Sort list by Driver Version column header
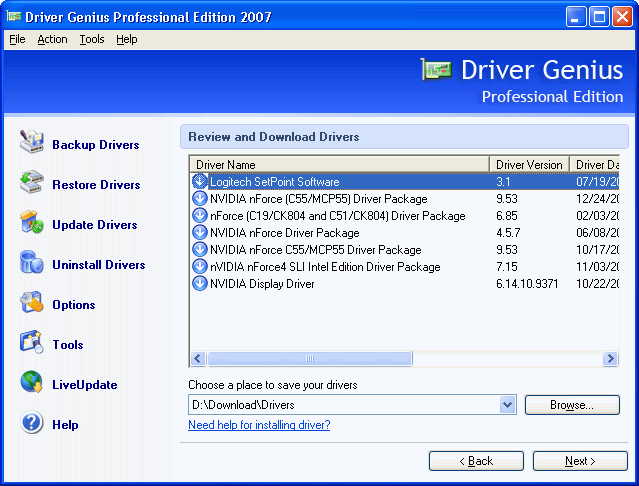Screen dimensions: 639x486 pyautogui.click(x=529, y=164)
